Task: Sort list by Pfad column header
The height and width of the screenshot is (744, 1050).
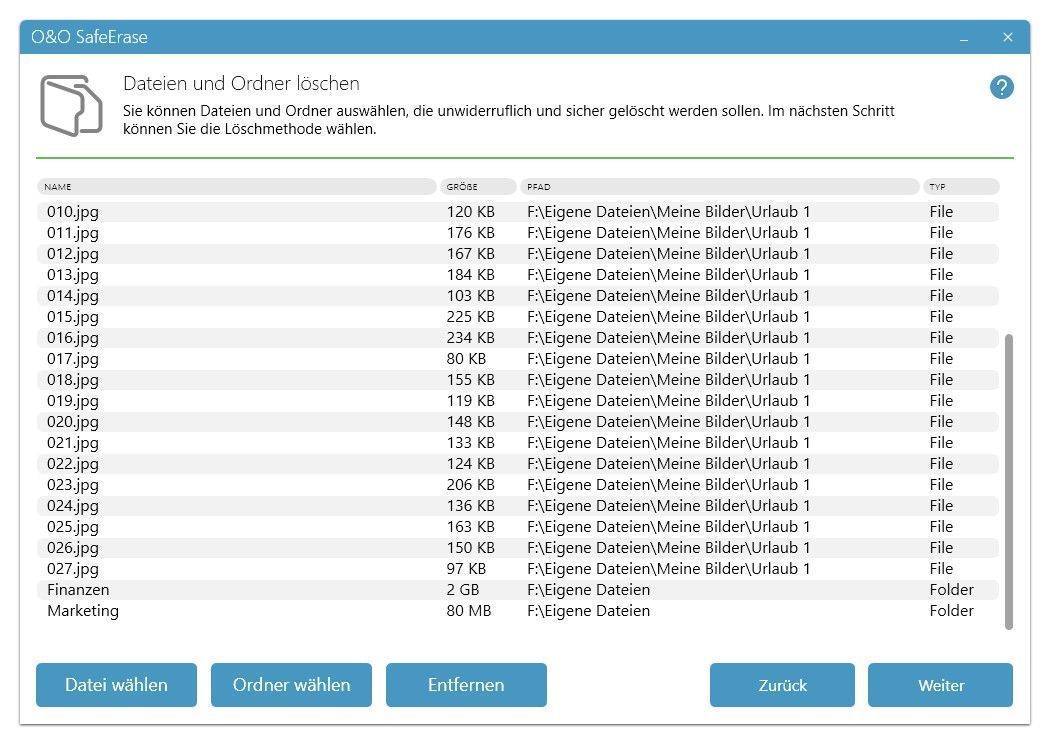Action: point(719,187)
